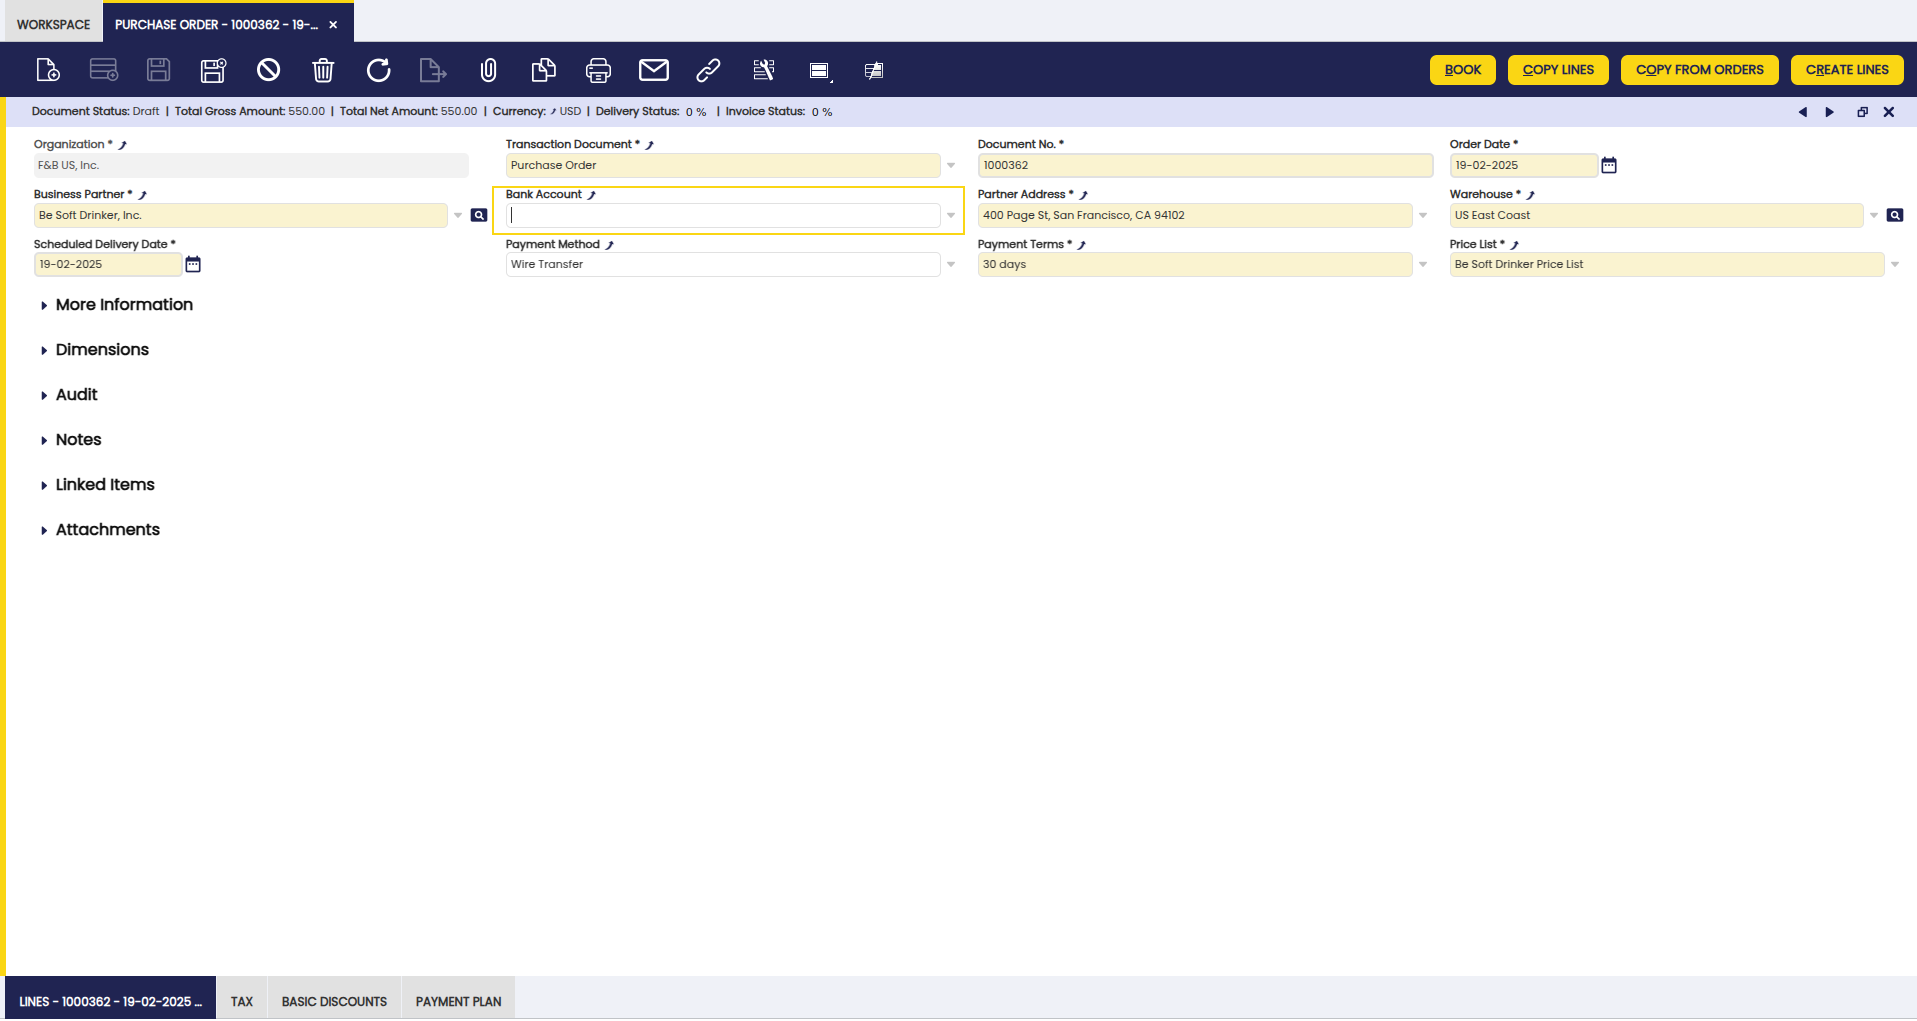Image resolution: width=1917 pixels, height=1021 pixels.
Task: Refresh the record with the circular arrow
Action: pyautogui.click(x=378, y=70)
